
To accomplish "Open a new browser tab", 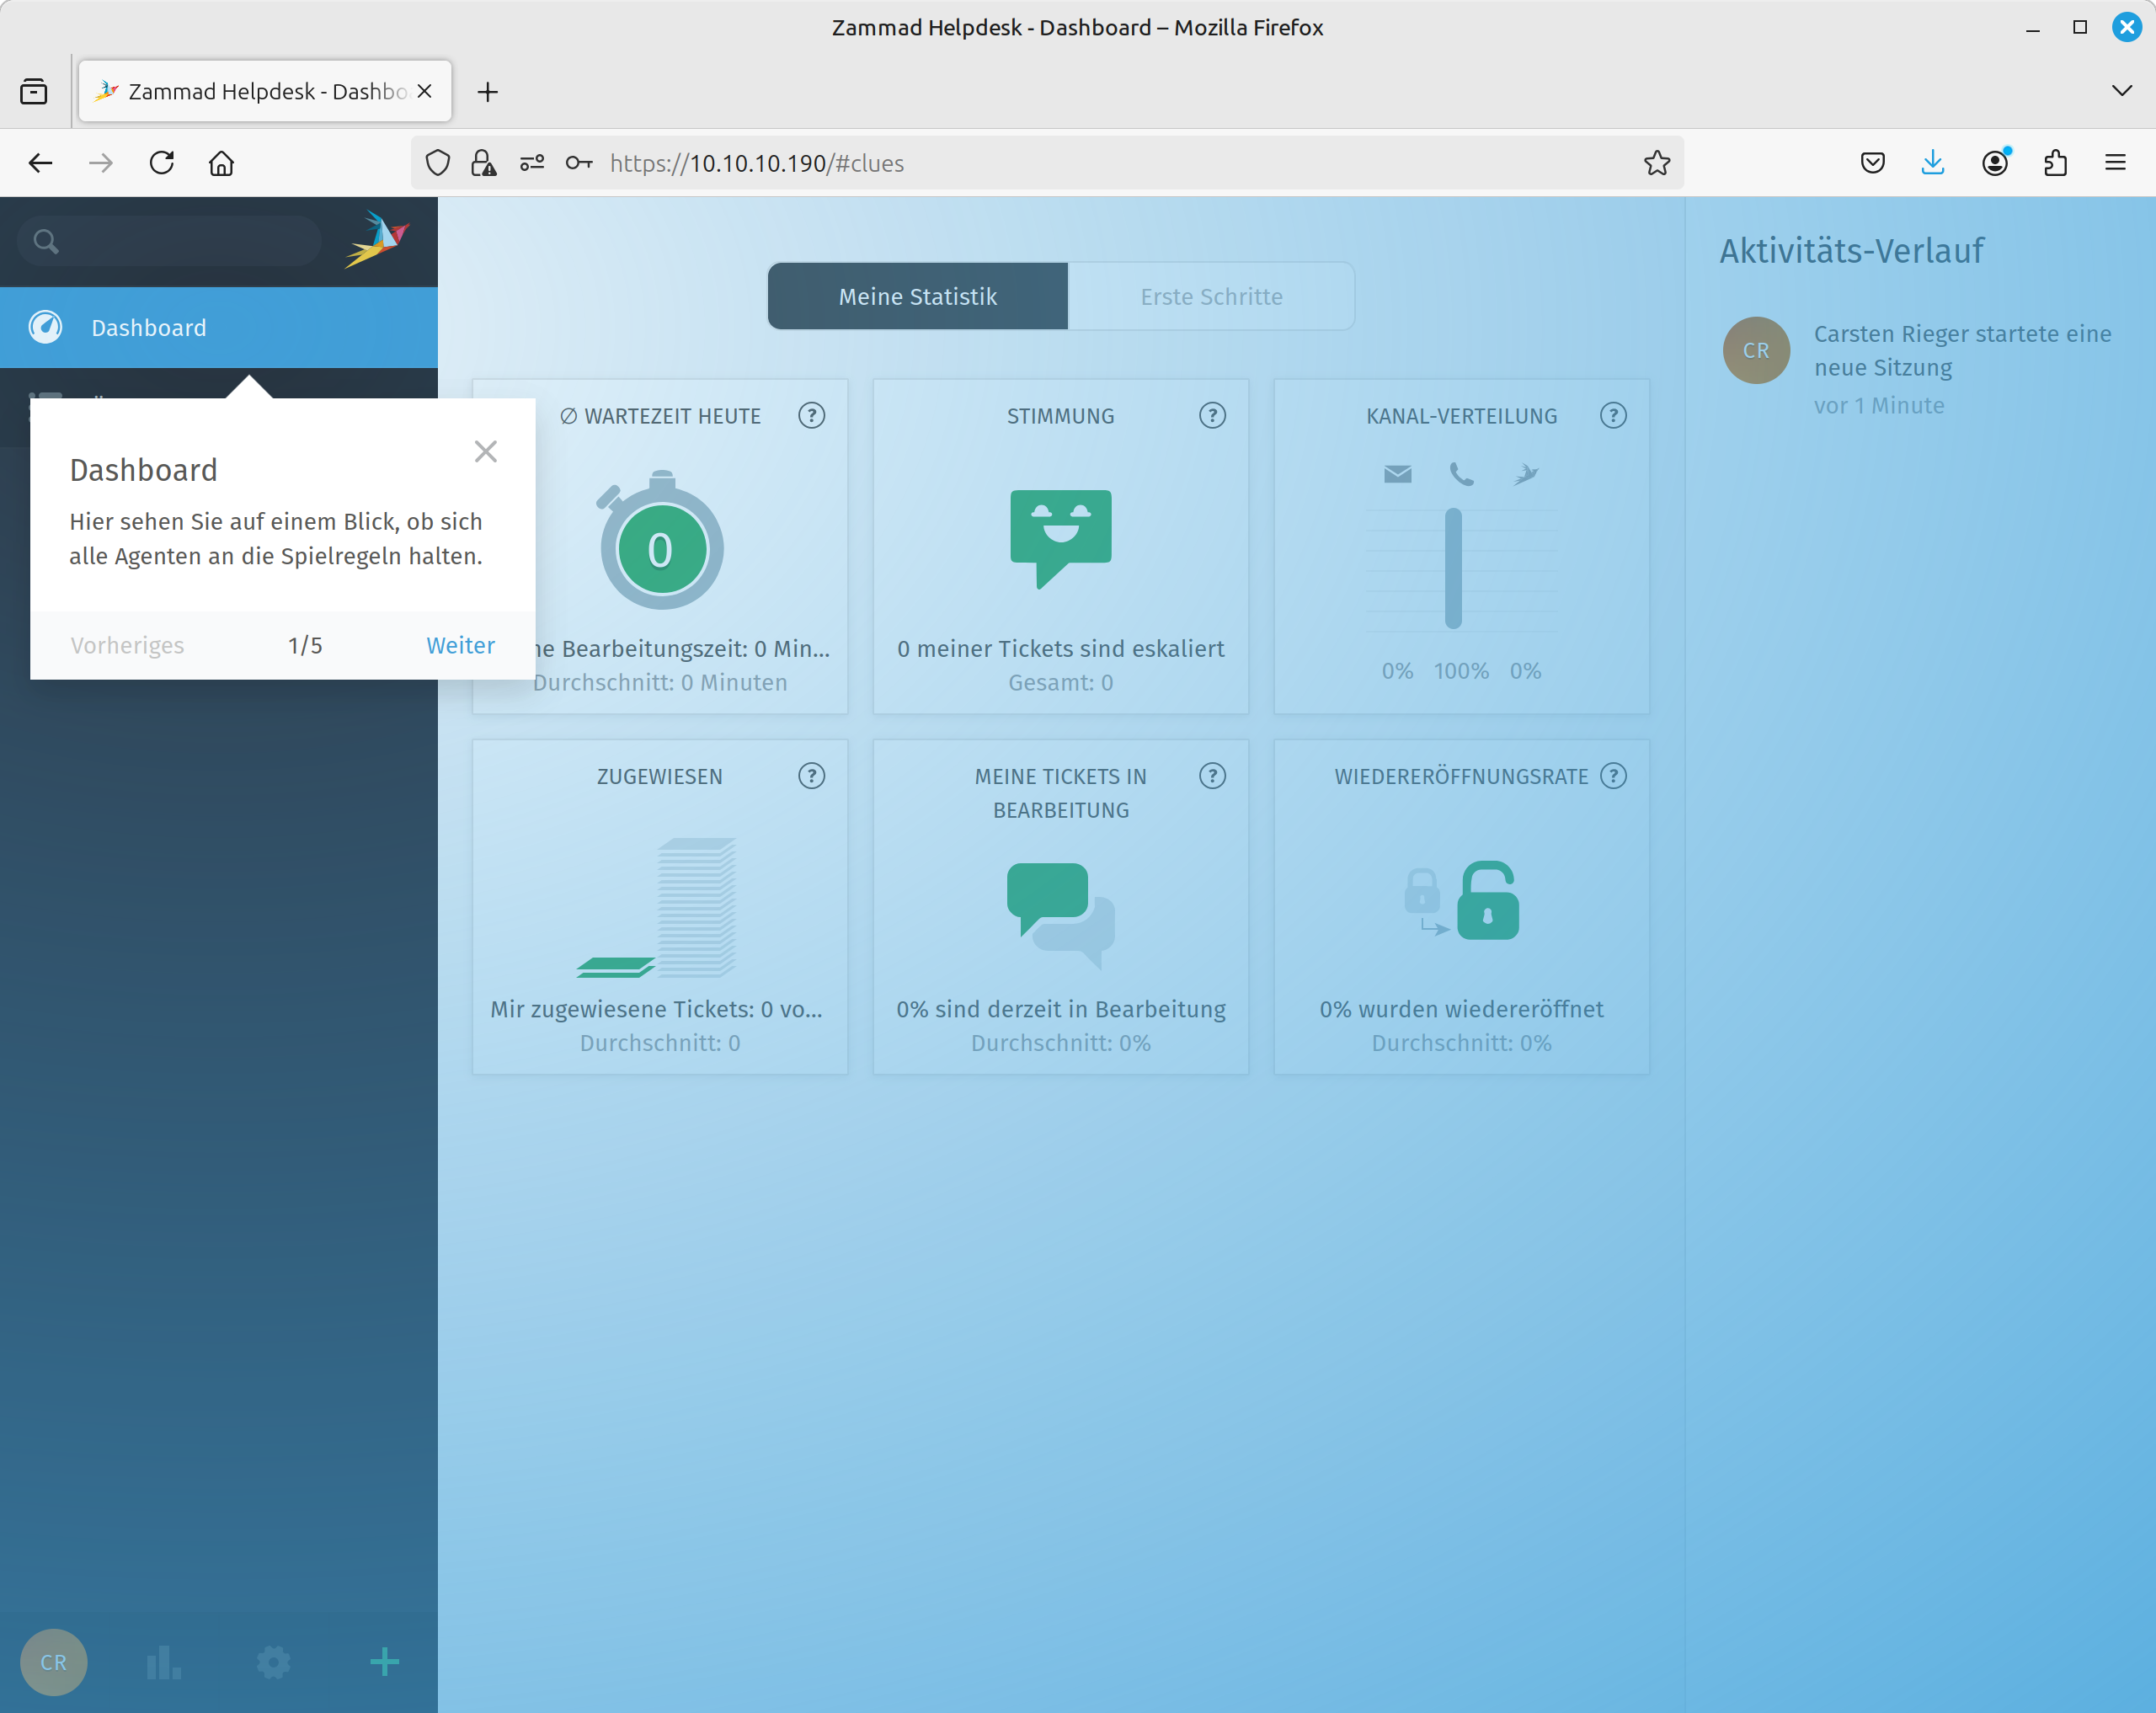I will 487,92.
